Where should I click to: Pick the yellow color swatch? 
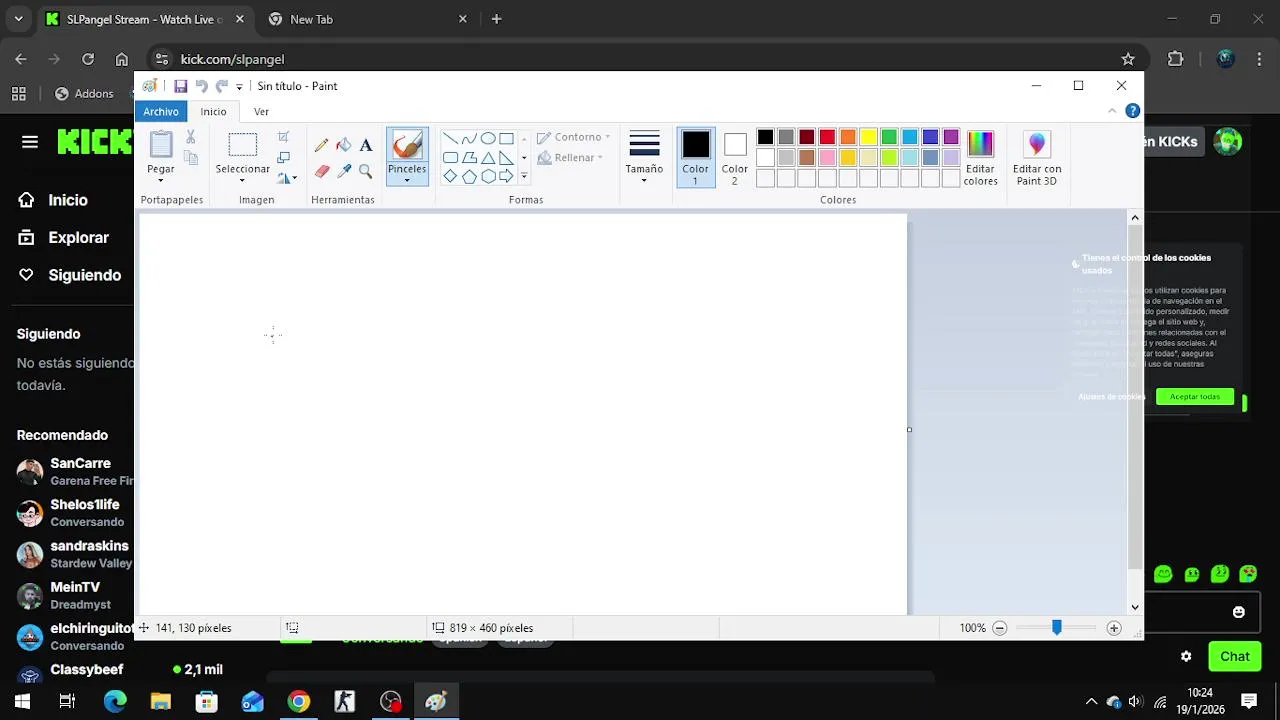[x=868, y=137]
